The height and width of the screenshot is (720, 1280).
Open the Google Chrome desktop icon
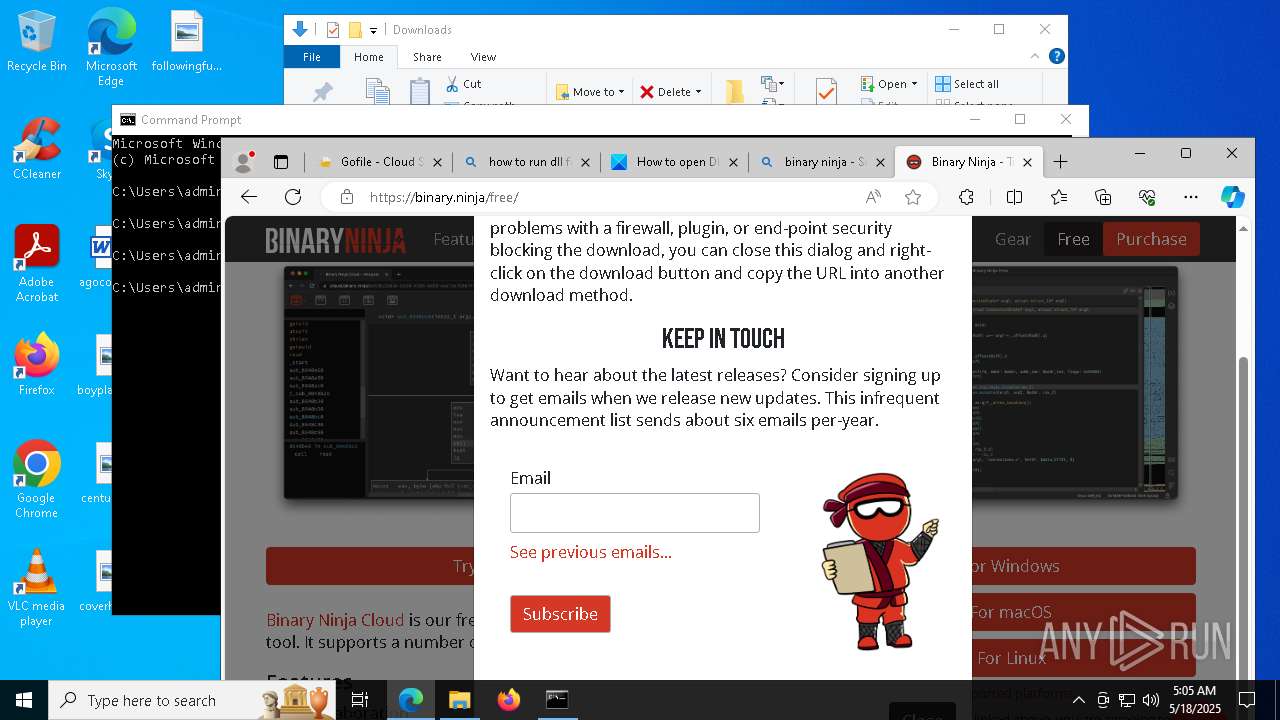coord(37,480)
